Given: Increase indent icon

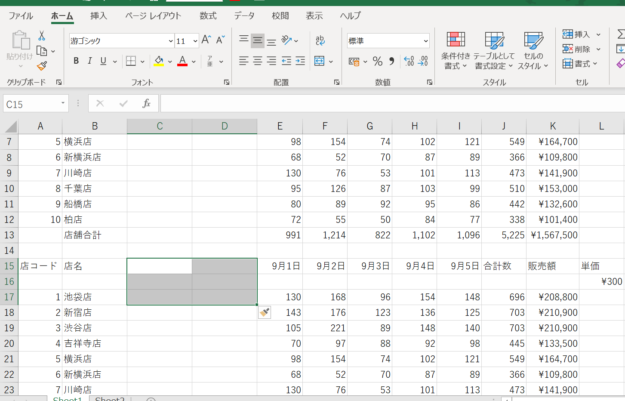Looking at the screenshot, I should 300,61.
